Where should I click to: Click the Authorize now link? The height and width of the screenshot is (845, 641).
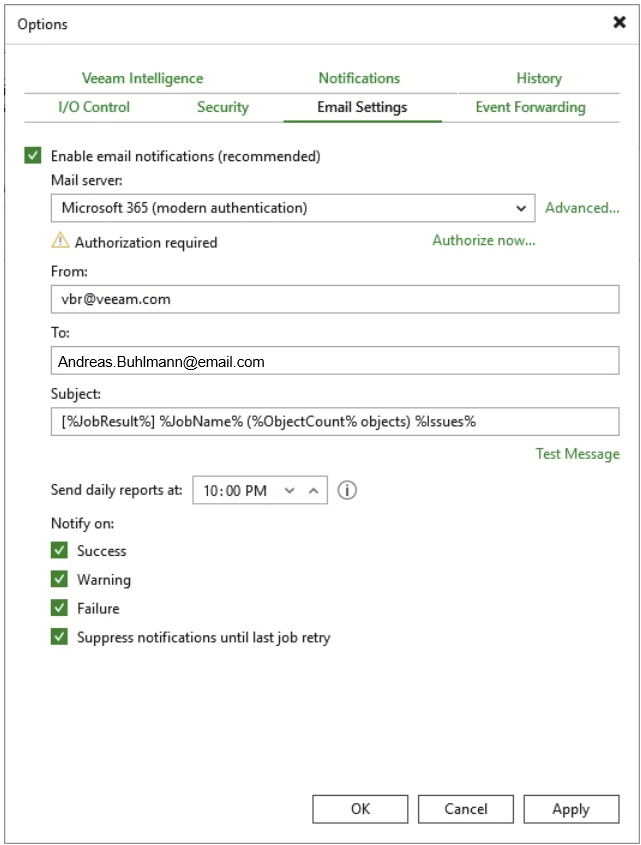(484, 240)
